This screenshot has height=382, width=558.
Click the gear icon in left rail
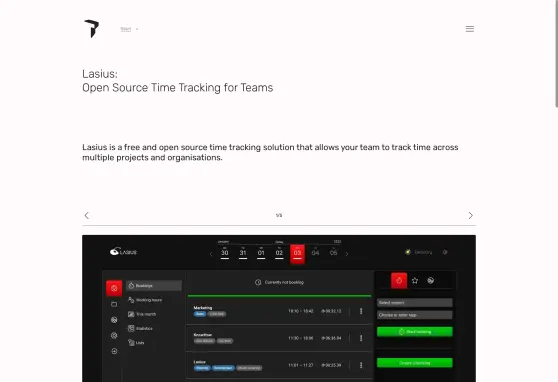point(114,335)
